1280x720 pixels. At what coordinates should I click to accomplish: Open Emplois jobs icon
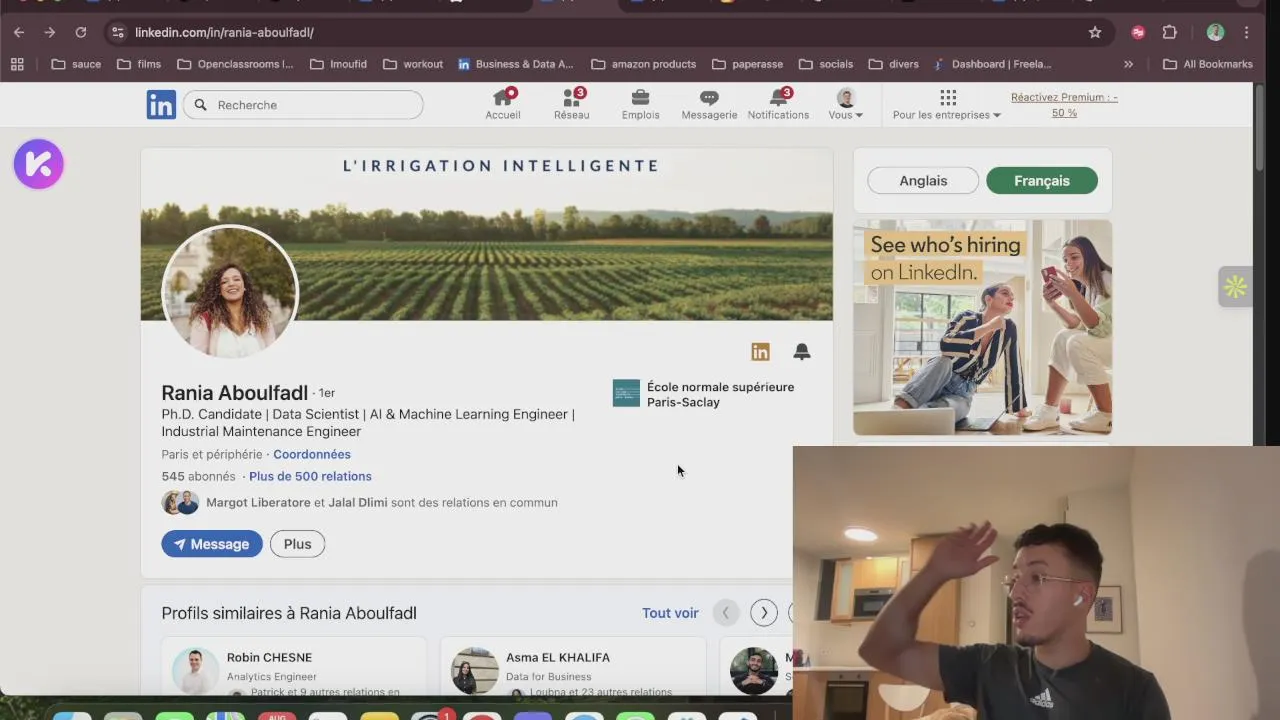pos(640,104)
